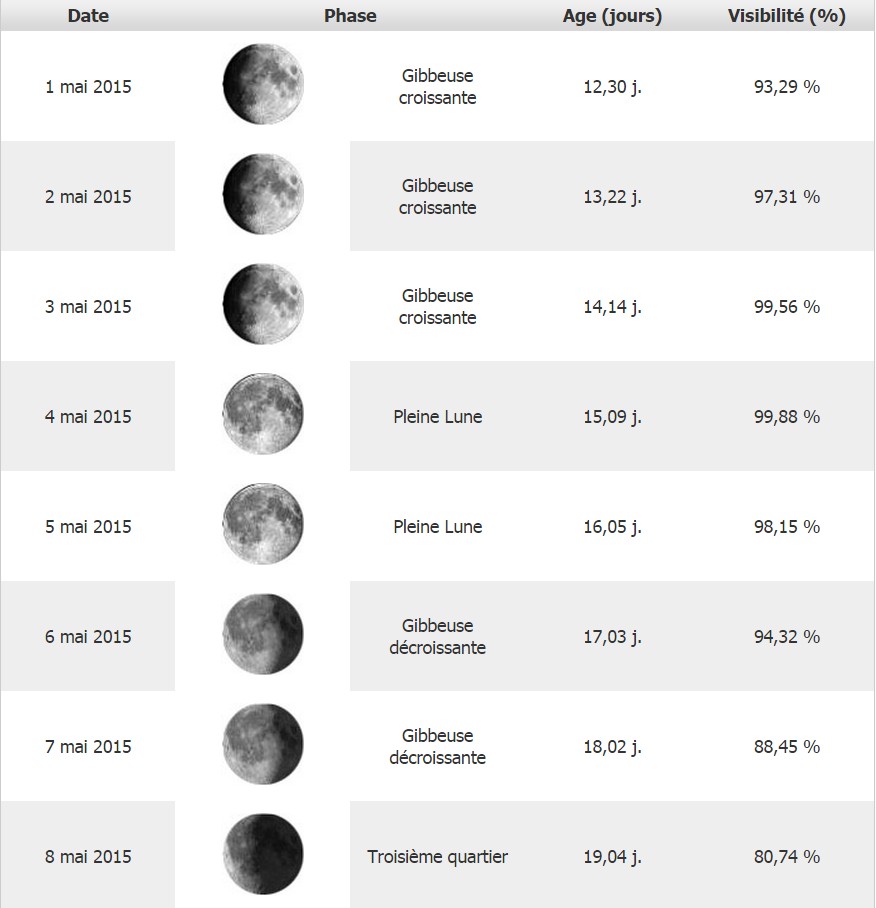Click the moon icon for 1 mai 2015

[263, 84]
